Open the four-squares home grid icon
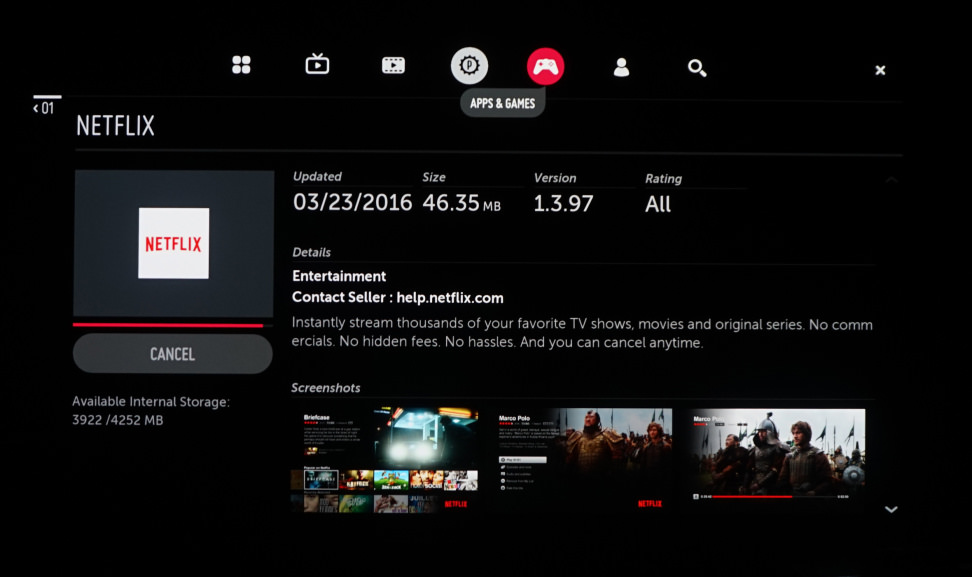 pos(241,65)
